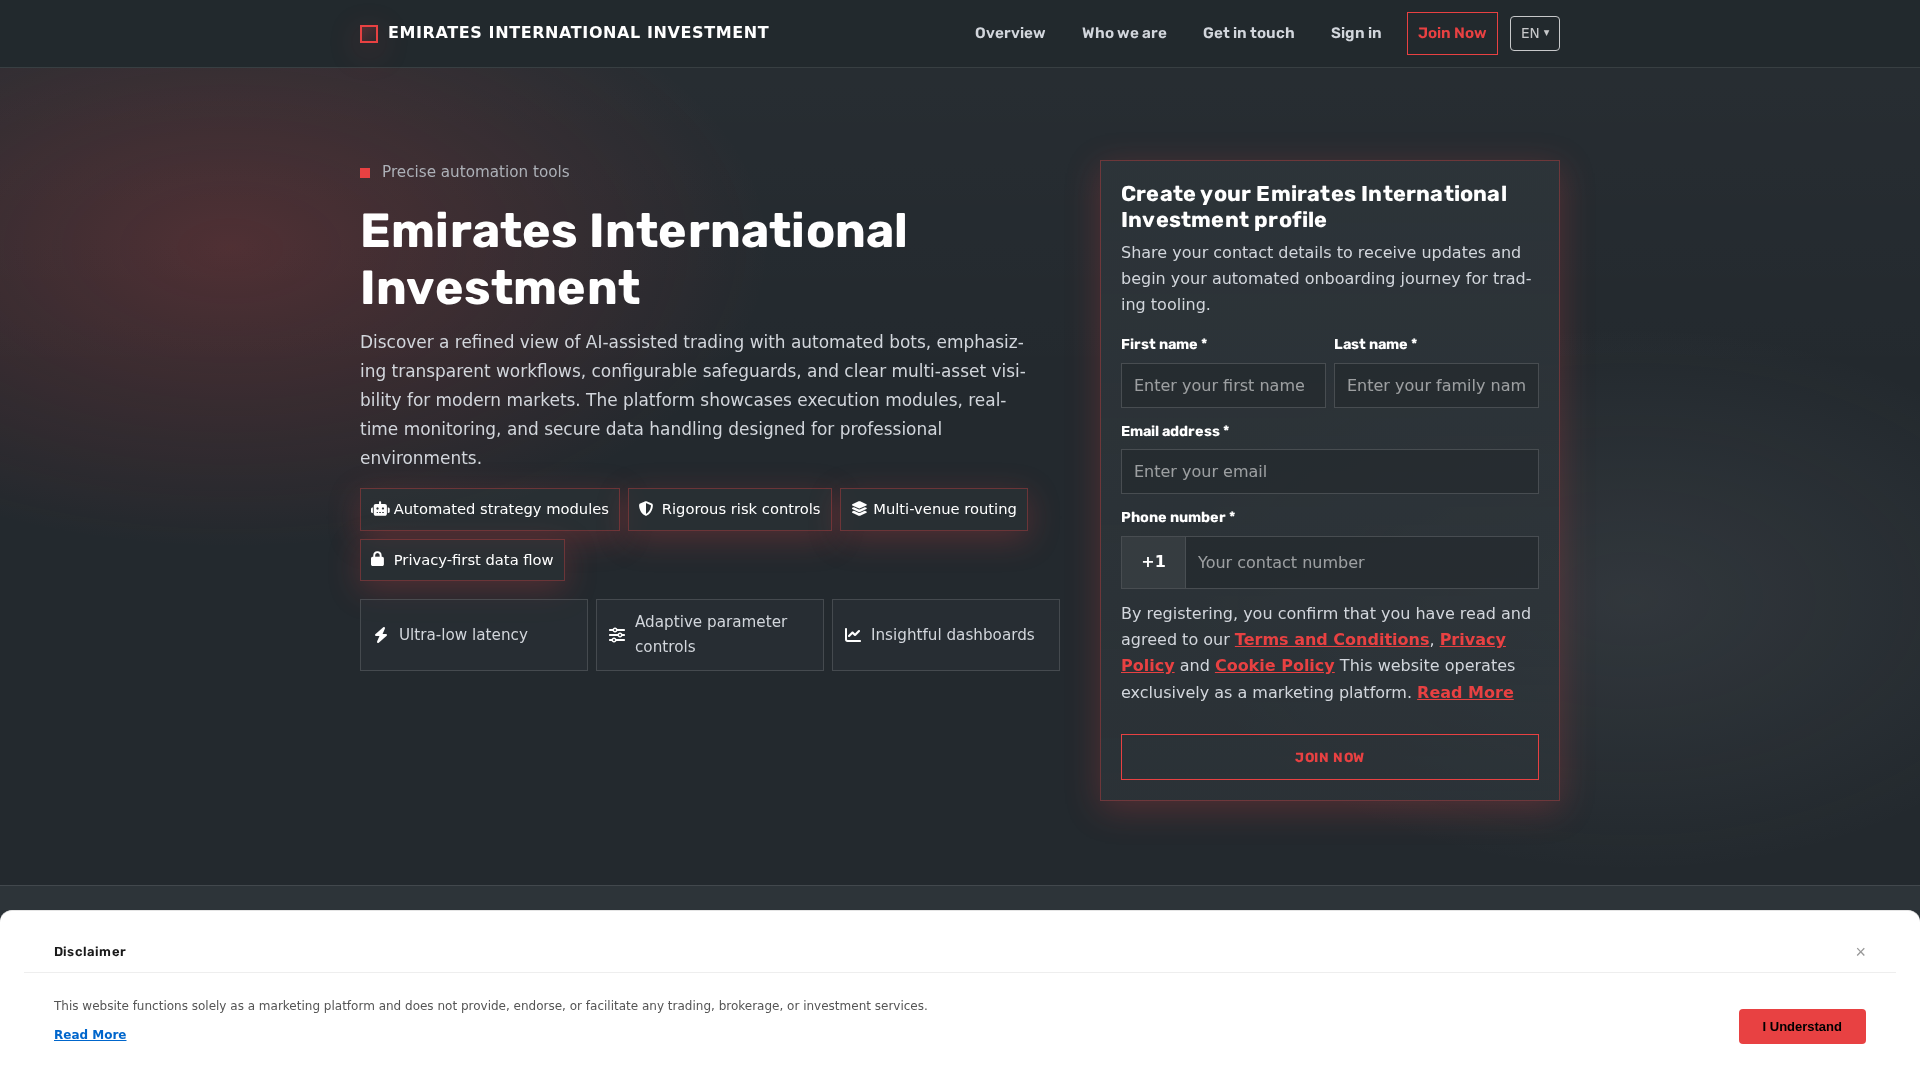This screenshot has height=1080, width=1920.
Task: Open the Cookie Policy link
Action: click(x=1275, y=665)
